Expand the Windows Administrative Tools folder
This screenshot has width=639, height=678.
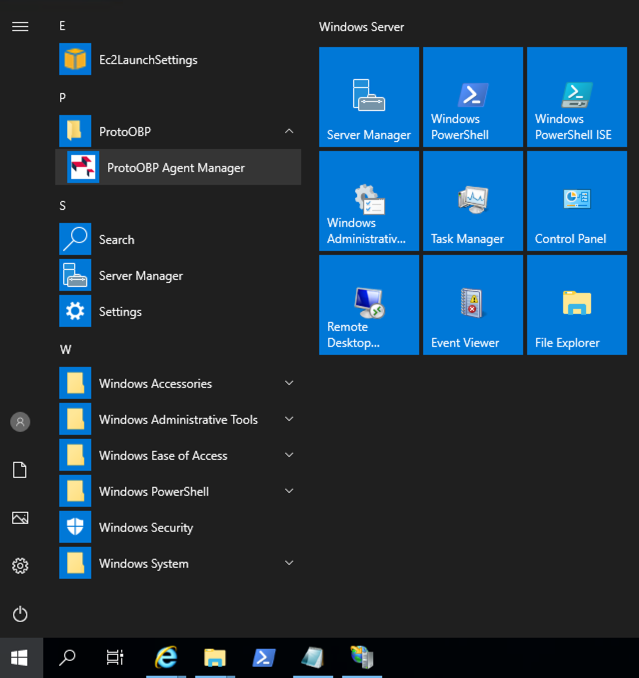point(178,419)
